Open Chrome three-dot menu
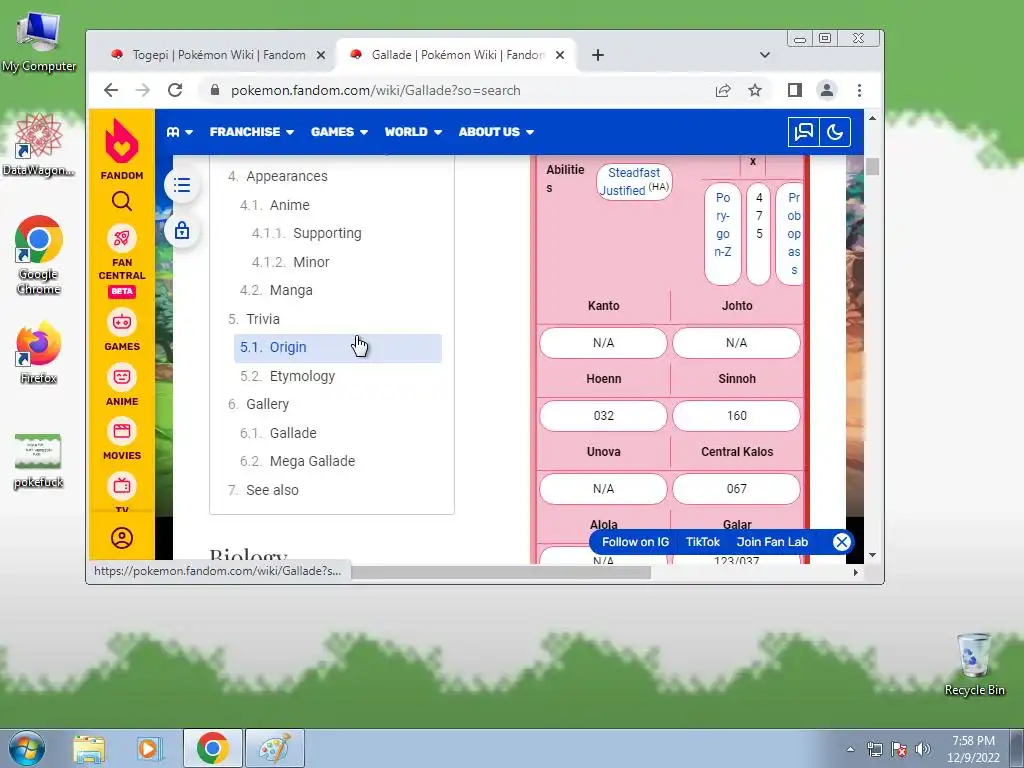The image size is (1024, 768). [859, 90]
